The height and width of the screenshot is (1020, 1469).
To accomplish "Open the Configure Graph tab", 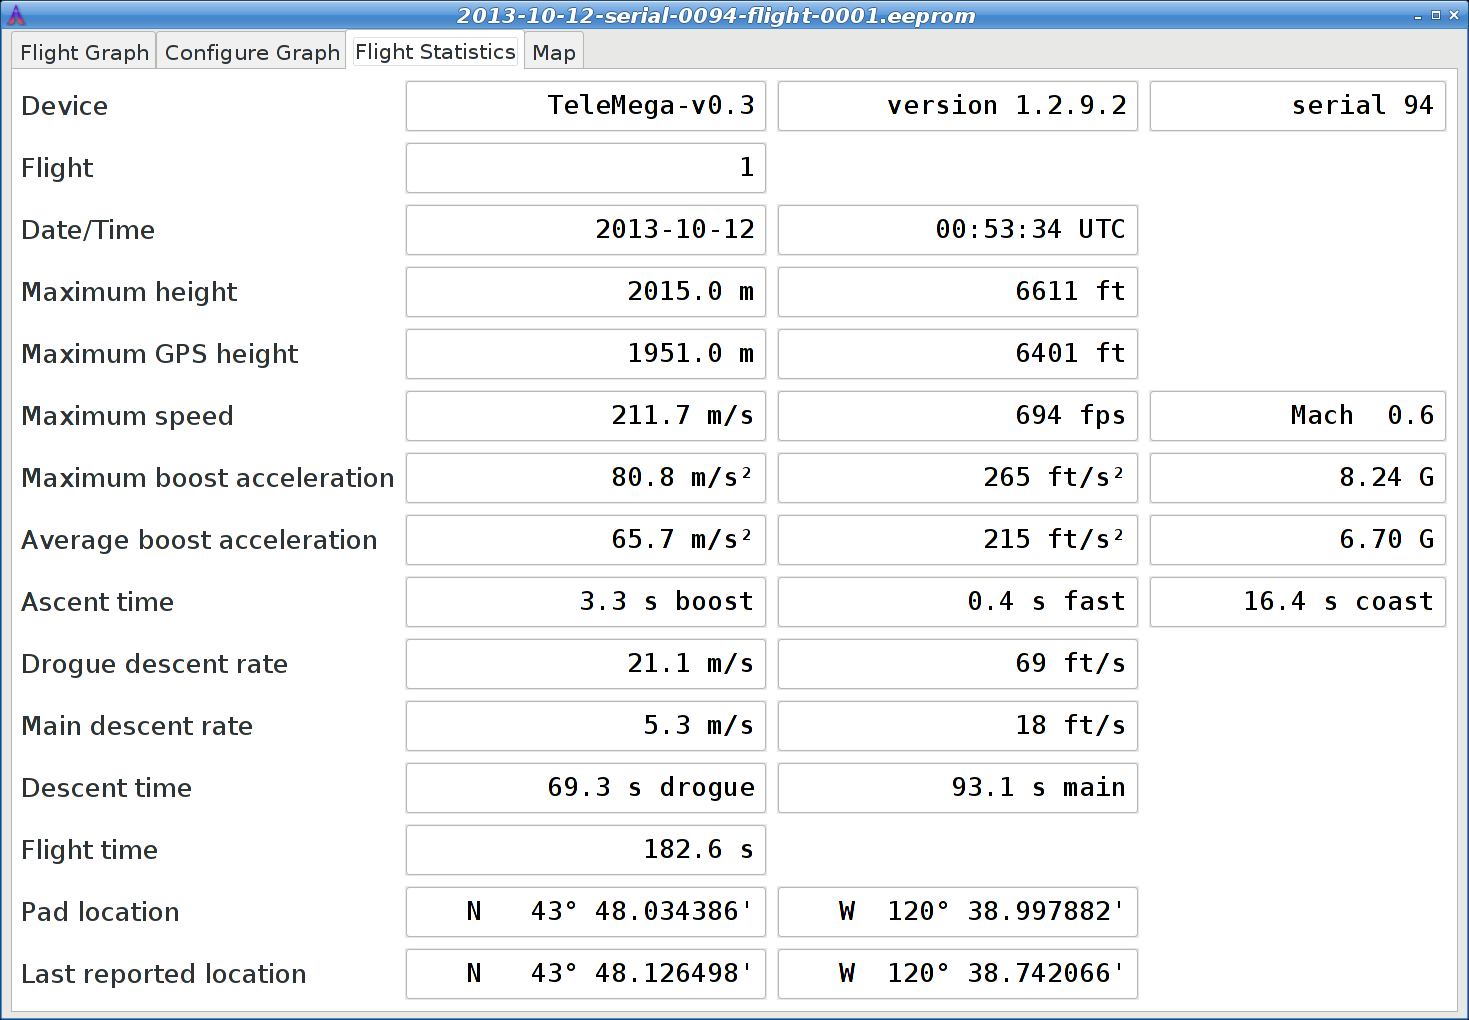I will (252, 53).
